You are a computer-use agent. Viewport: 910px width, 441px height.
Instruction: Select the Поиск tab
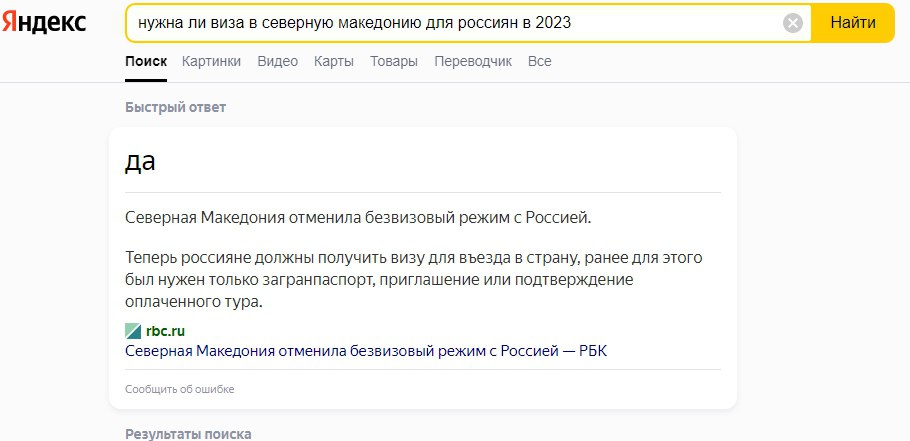click(x=146, y=61)
